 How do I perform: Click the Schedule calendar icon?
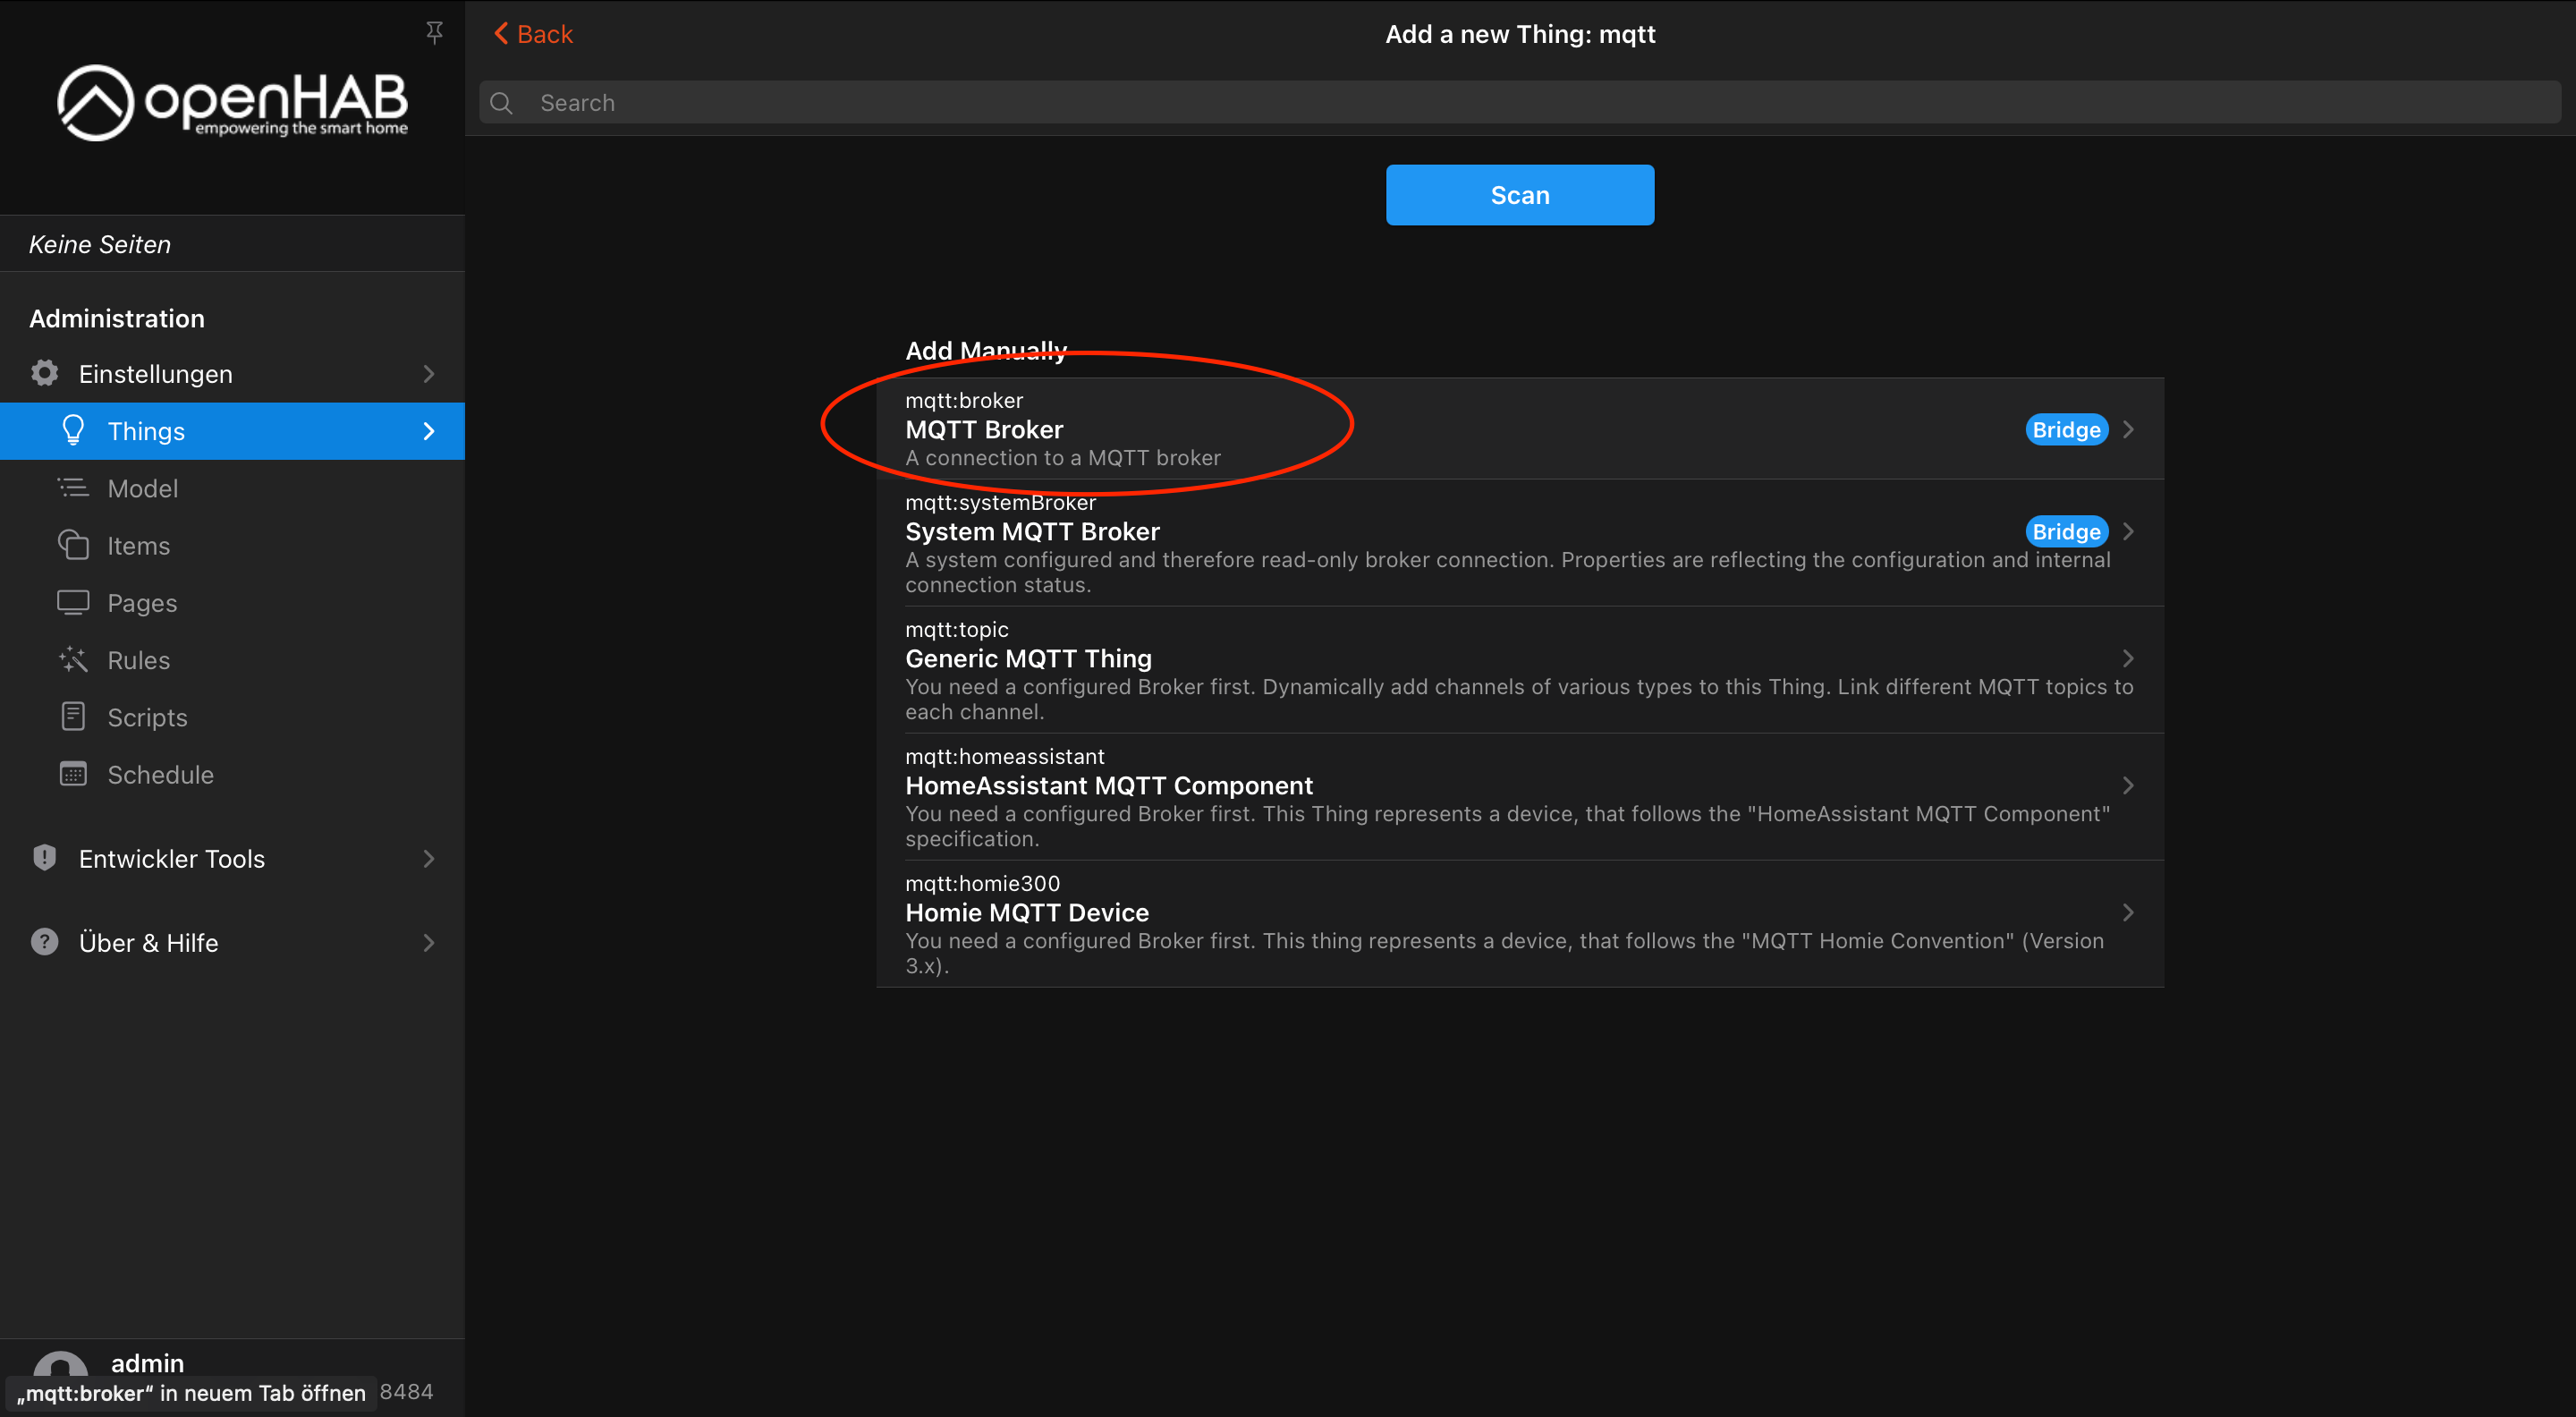[x=73, y=774]
